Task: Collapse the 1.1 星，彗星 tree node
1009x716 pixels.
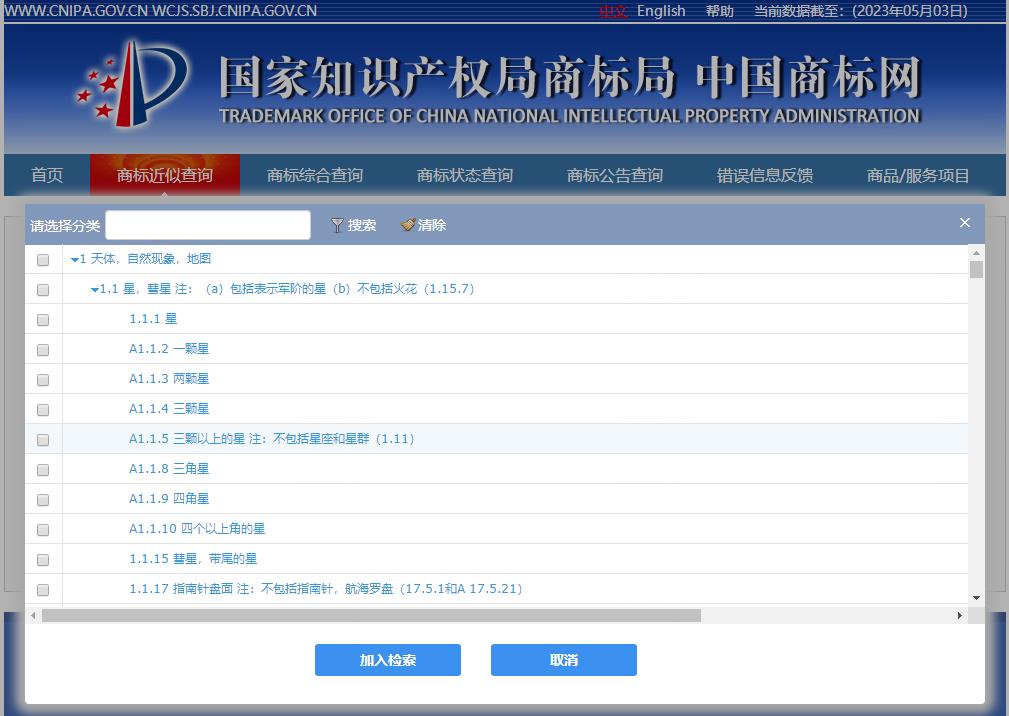Action: pyautogui.click(x=95, y=290)
